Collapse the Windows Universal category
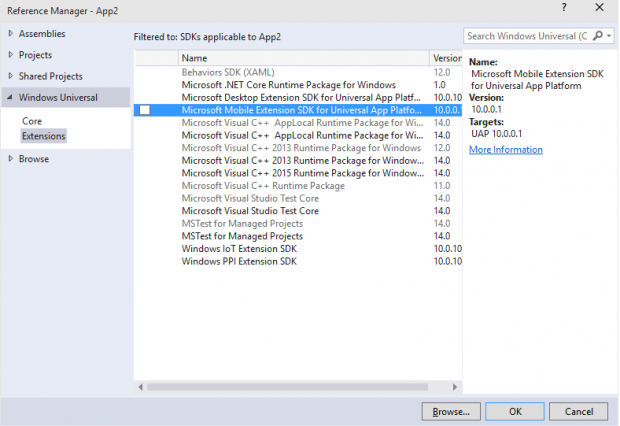 pyautogui.click(x=11, y=97)
